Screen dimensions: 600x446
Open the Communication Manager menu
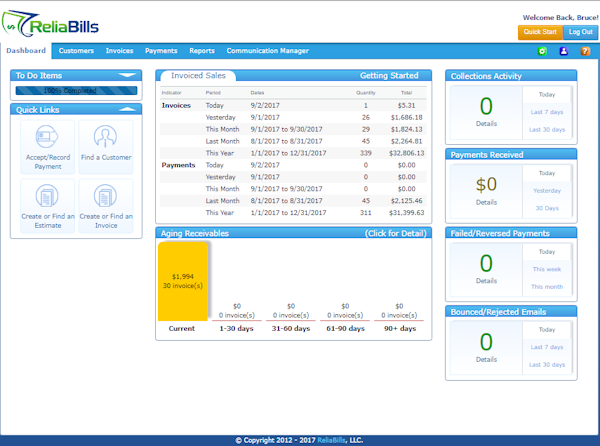[267, 51]
